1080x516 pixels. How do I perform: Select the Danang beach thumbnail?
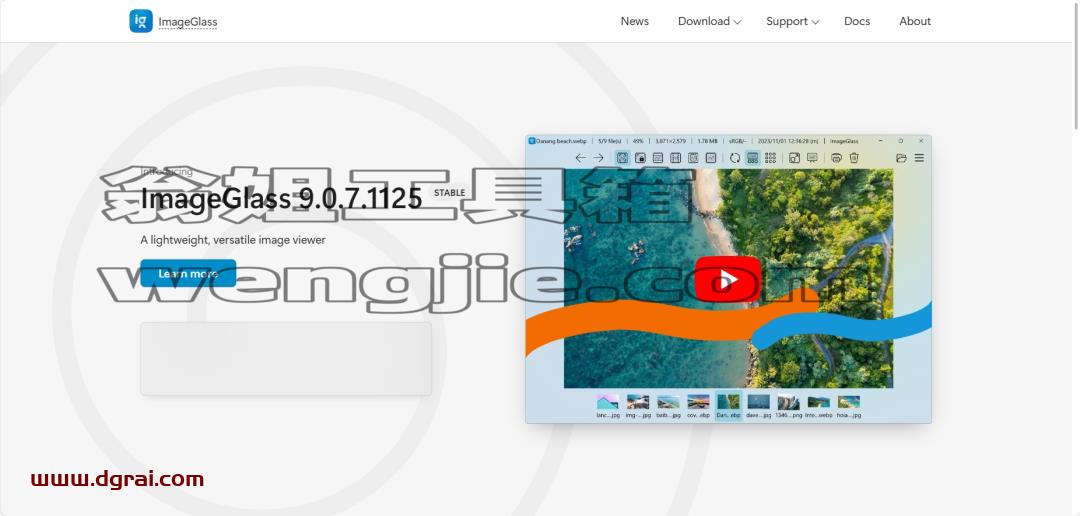(728, 406)
